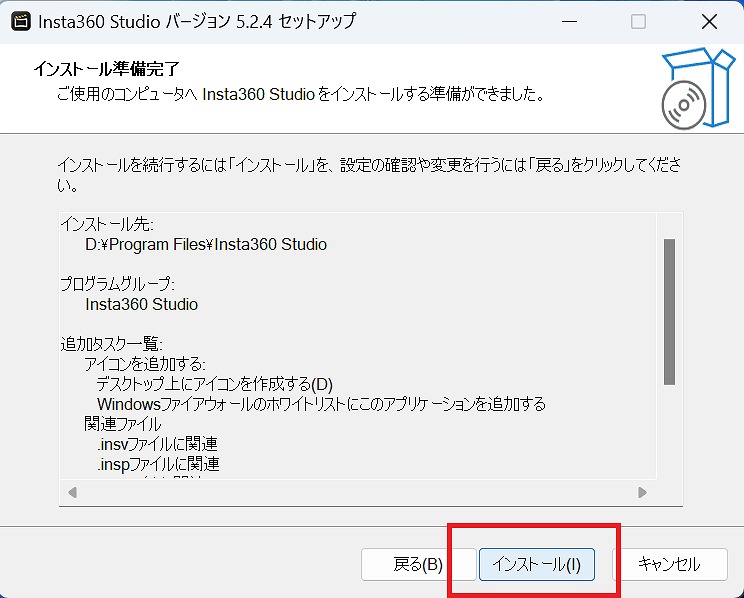This screenshot has height=598, width=744.
Task: Click the disabled maximize button
Action: [638, 22]
